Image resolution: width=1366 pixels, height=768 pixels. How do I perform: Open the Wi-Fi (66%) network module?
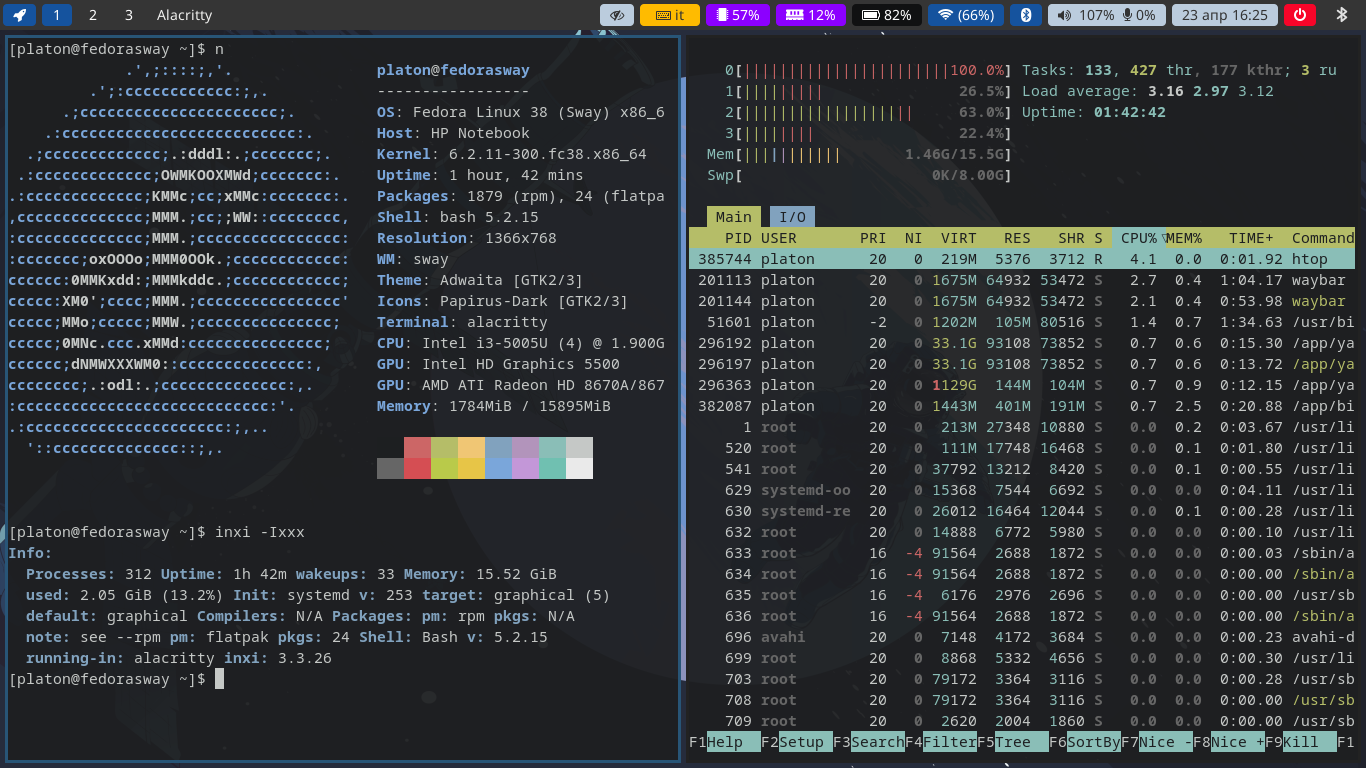tap(965, 15)
